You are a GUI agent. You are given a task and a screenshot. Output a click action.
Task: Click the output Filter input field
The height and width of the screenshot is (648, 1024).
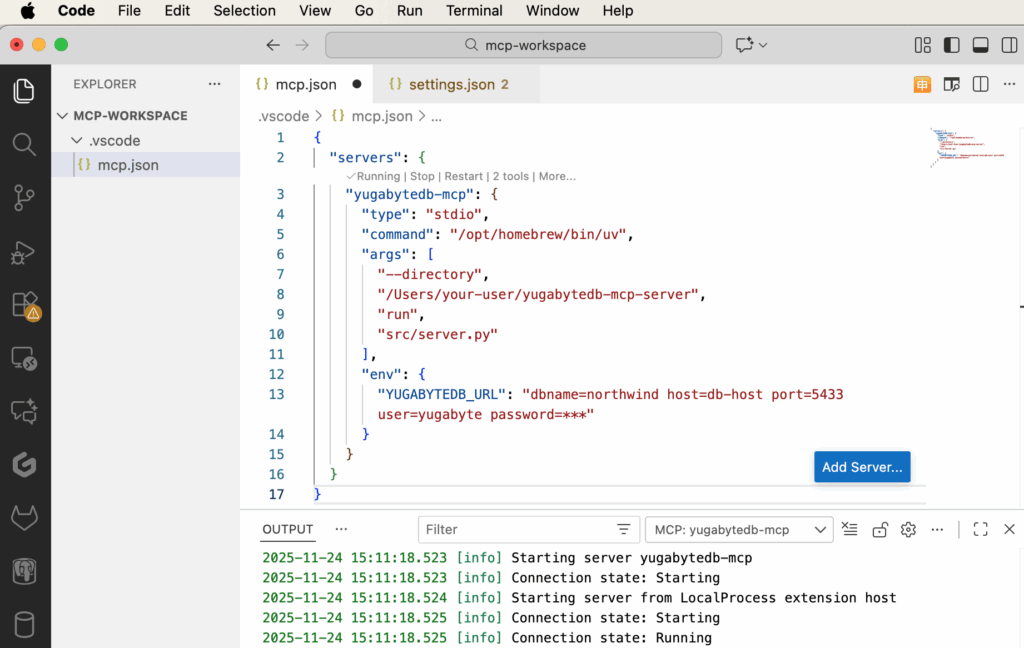515,529
